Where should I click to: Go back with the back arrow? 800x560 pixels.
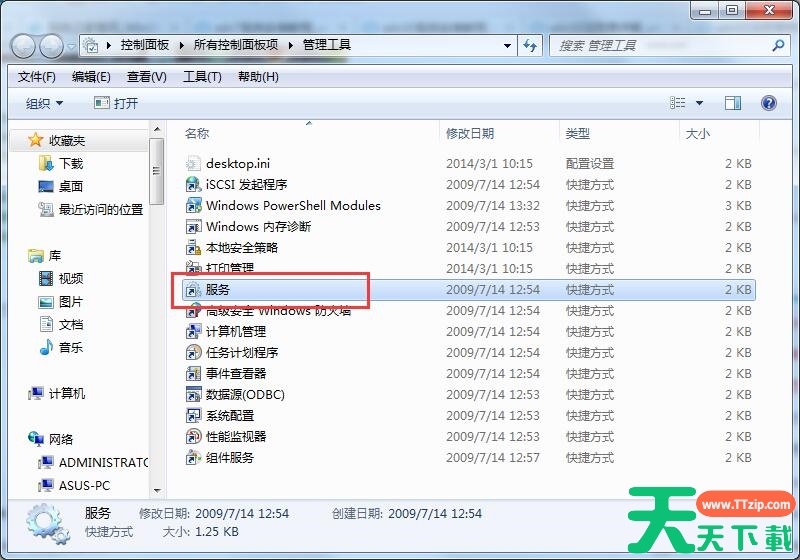(x=23, y=46)
